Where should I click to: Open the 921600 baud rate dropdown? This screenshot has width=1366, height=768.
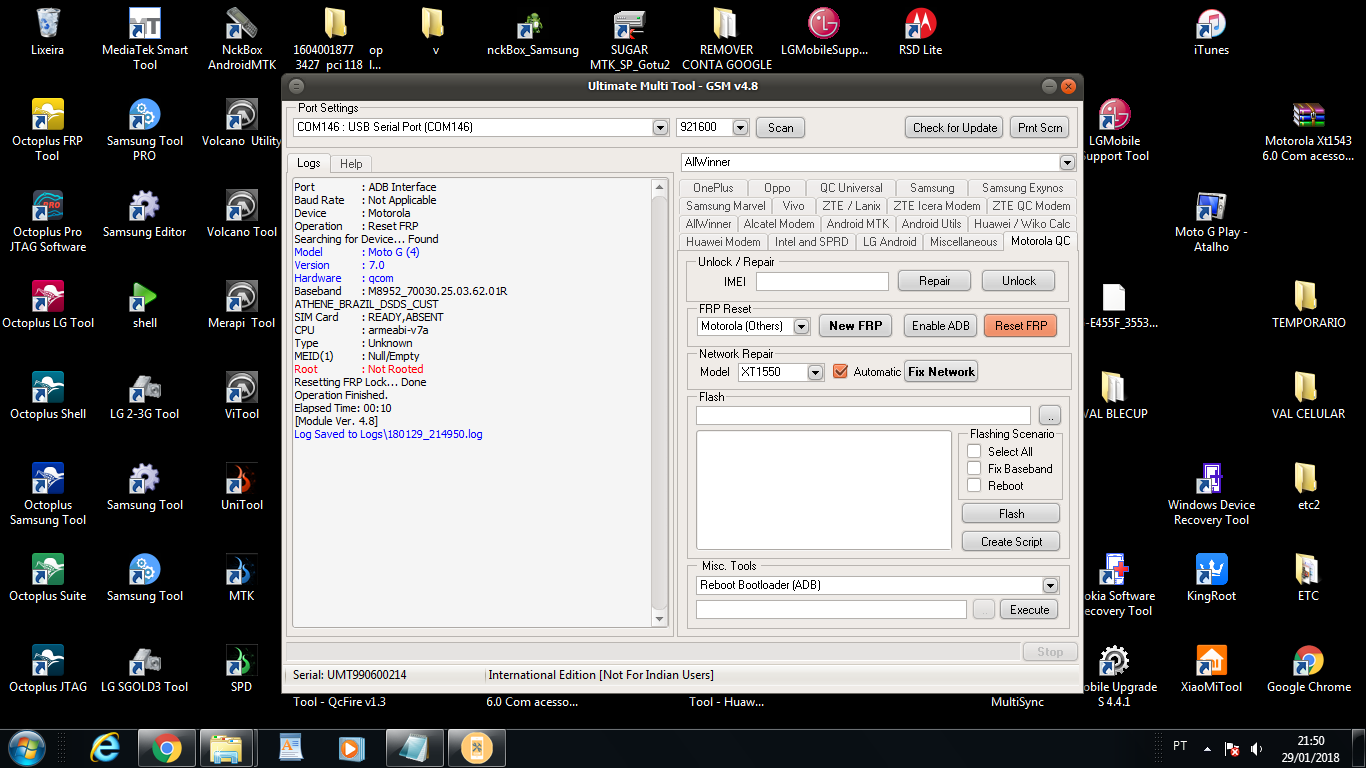(740, 127)
